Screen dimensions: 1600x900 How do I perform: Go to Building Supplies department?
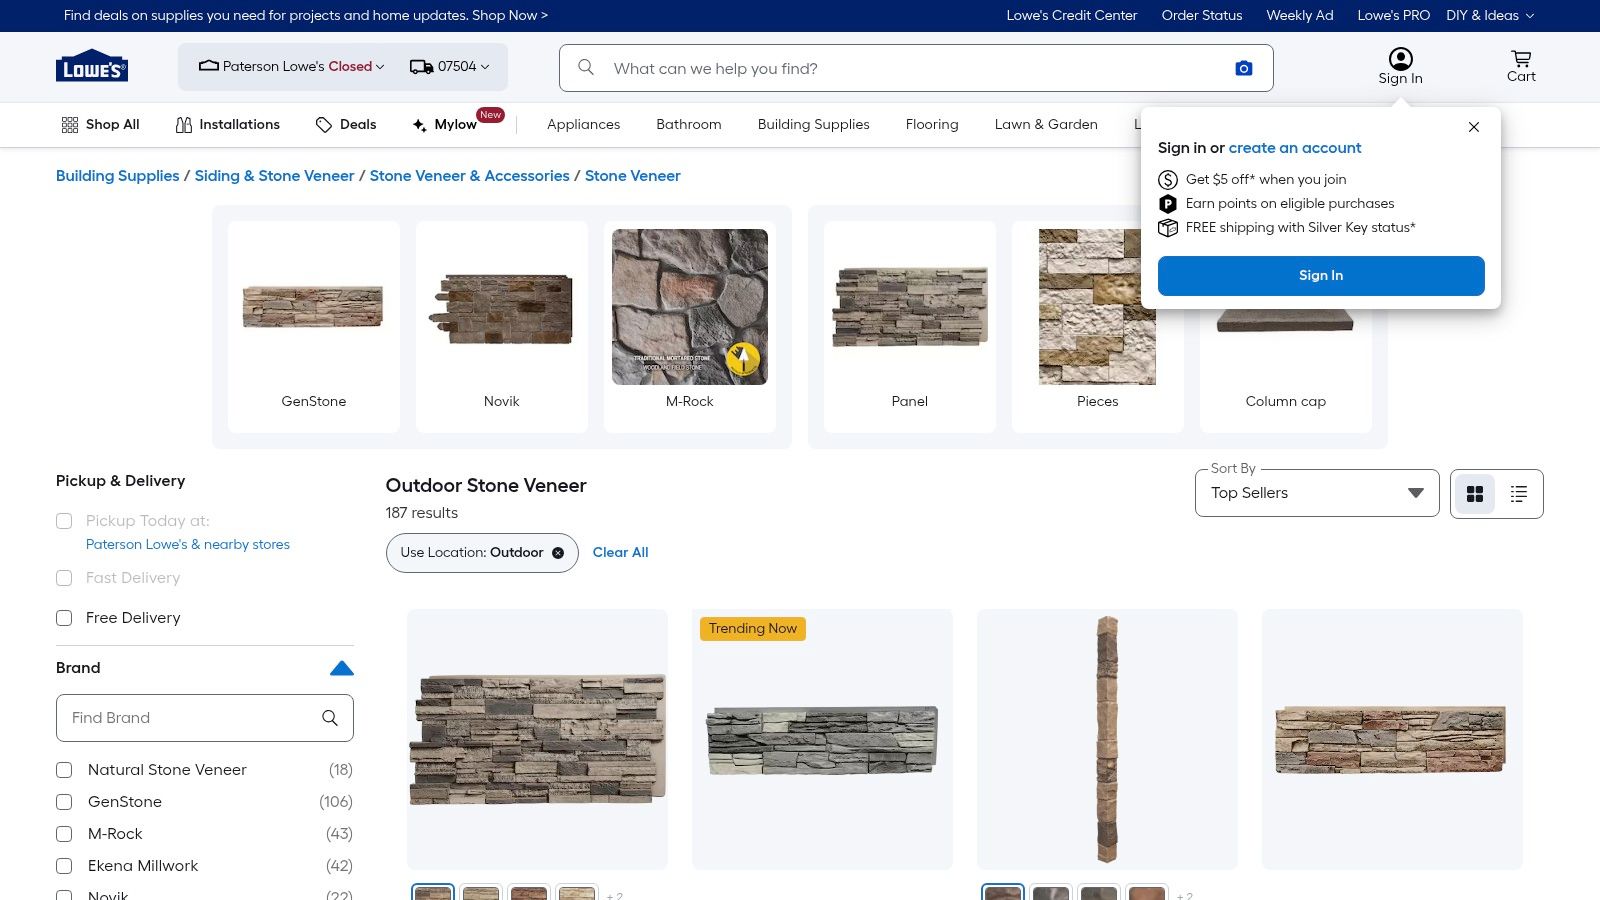pos(813,125)
